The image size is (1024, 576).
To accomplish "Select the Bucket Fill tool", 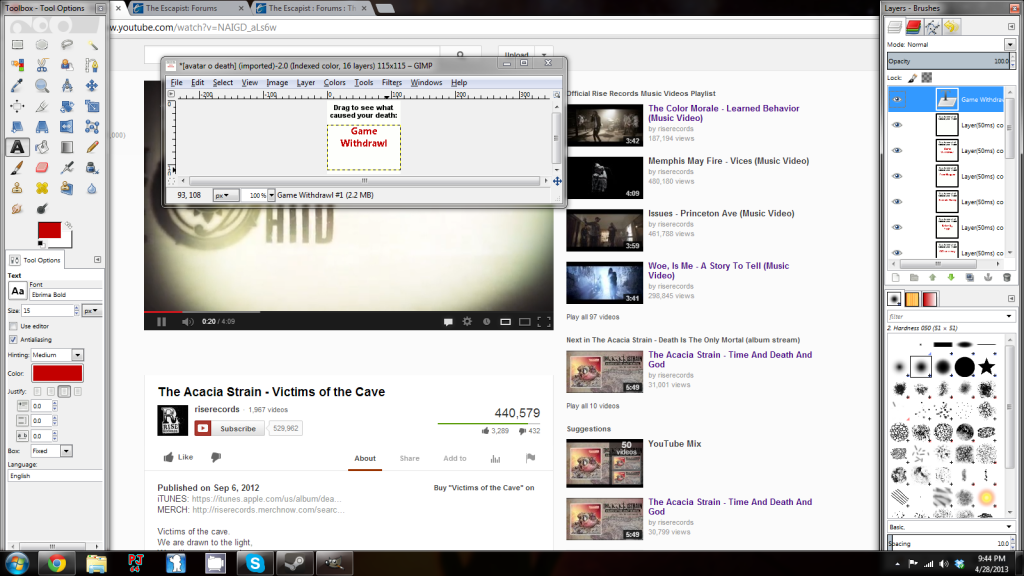I will coord(42,147).
